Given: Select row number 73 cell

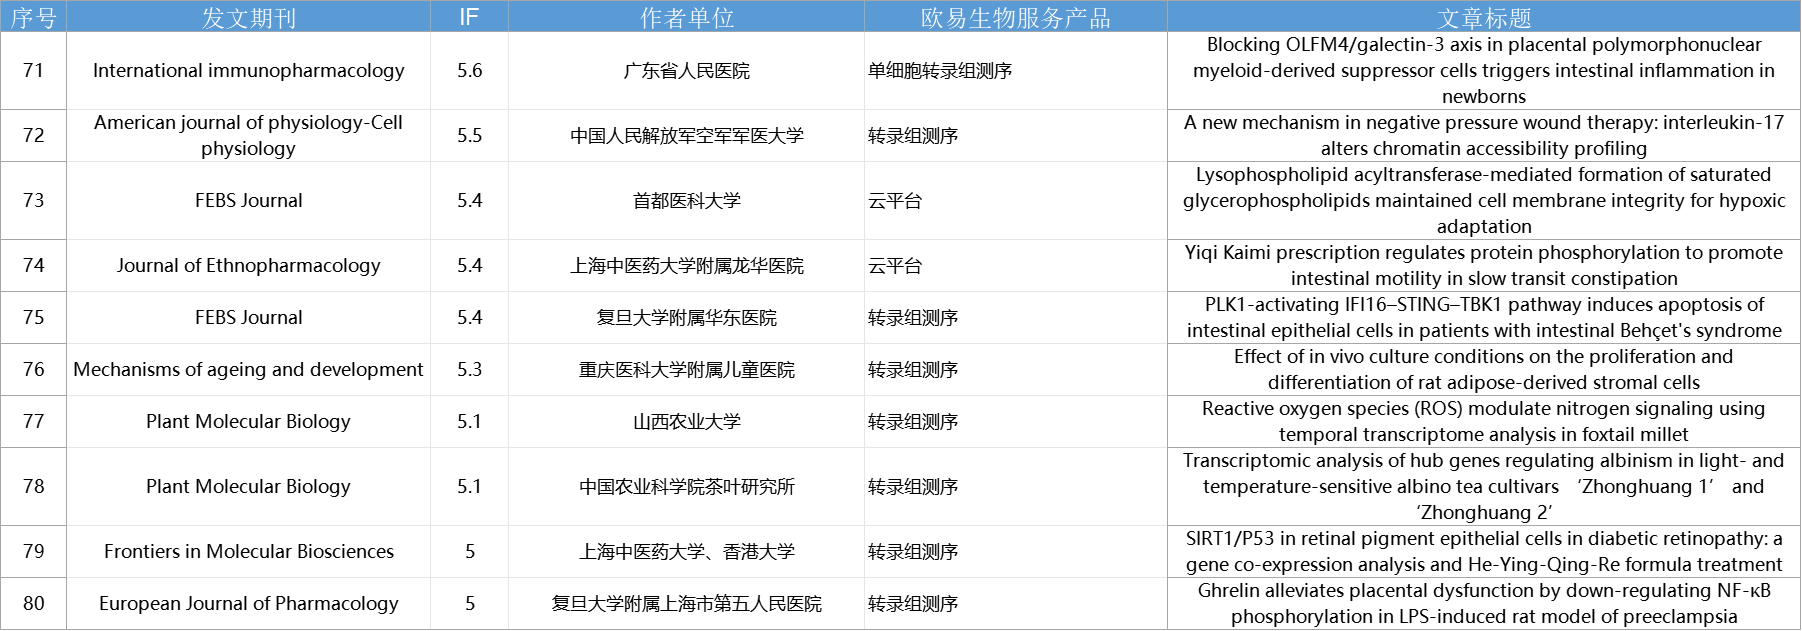Looking at the screenshot, I should 33,201.
